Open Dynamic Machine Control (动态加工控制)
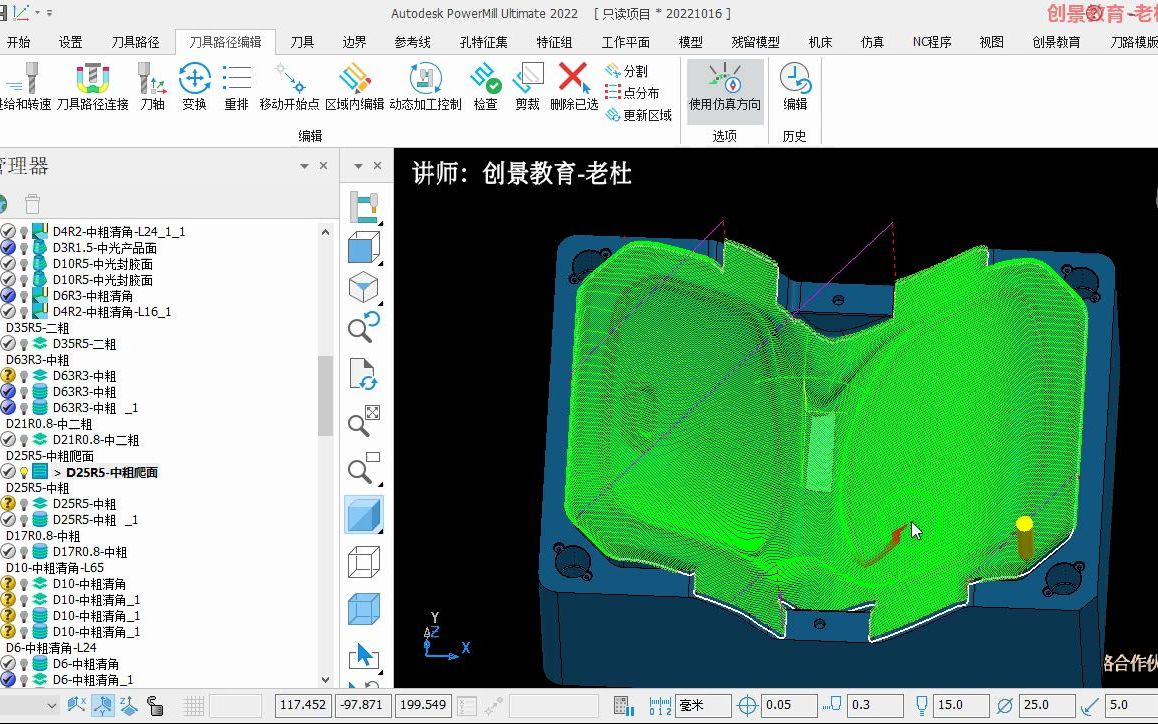The height and width of the screenshot is (724, 1158). pyautogui.click(x=425, y=86)
